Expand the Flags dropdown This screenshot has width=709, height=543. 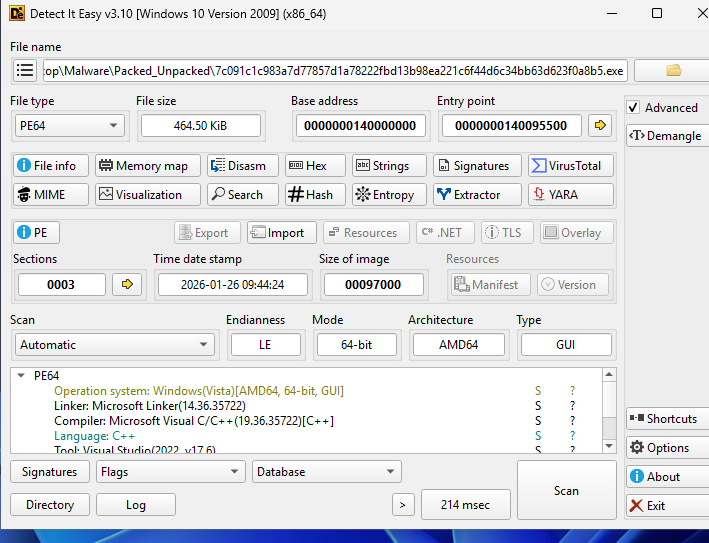click(x=168, y=472)
